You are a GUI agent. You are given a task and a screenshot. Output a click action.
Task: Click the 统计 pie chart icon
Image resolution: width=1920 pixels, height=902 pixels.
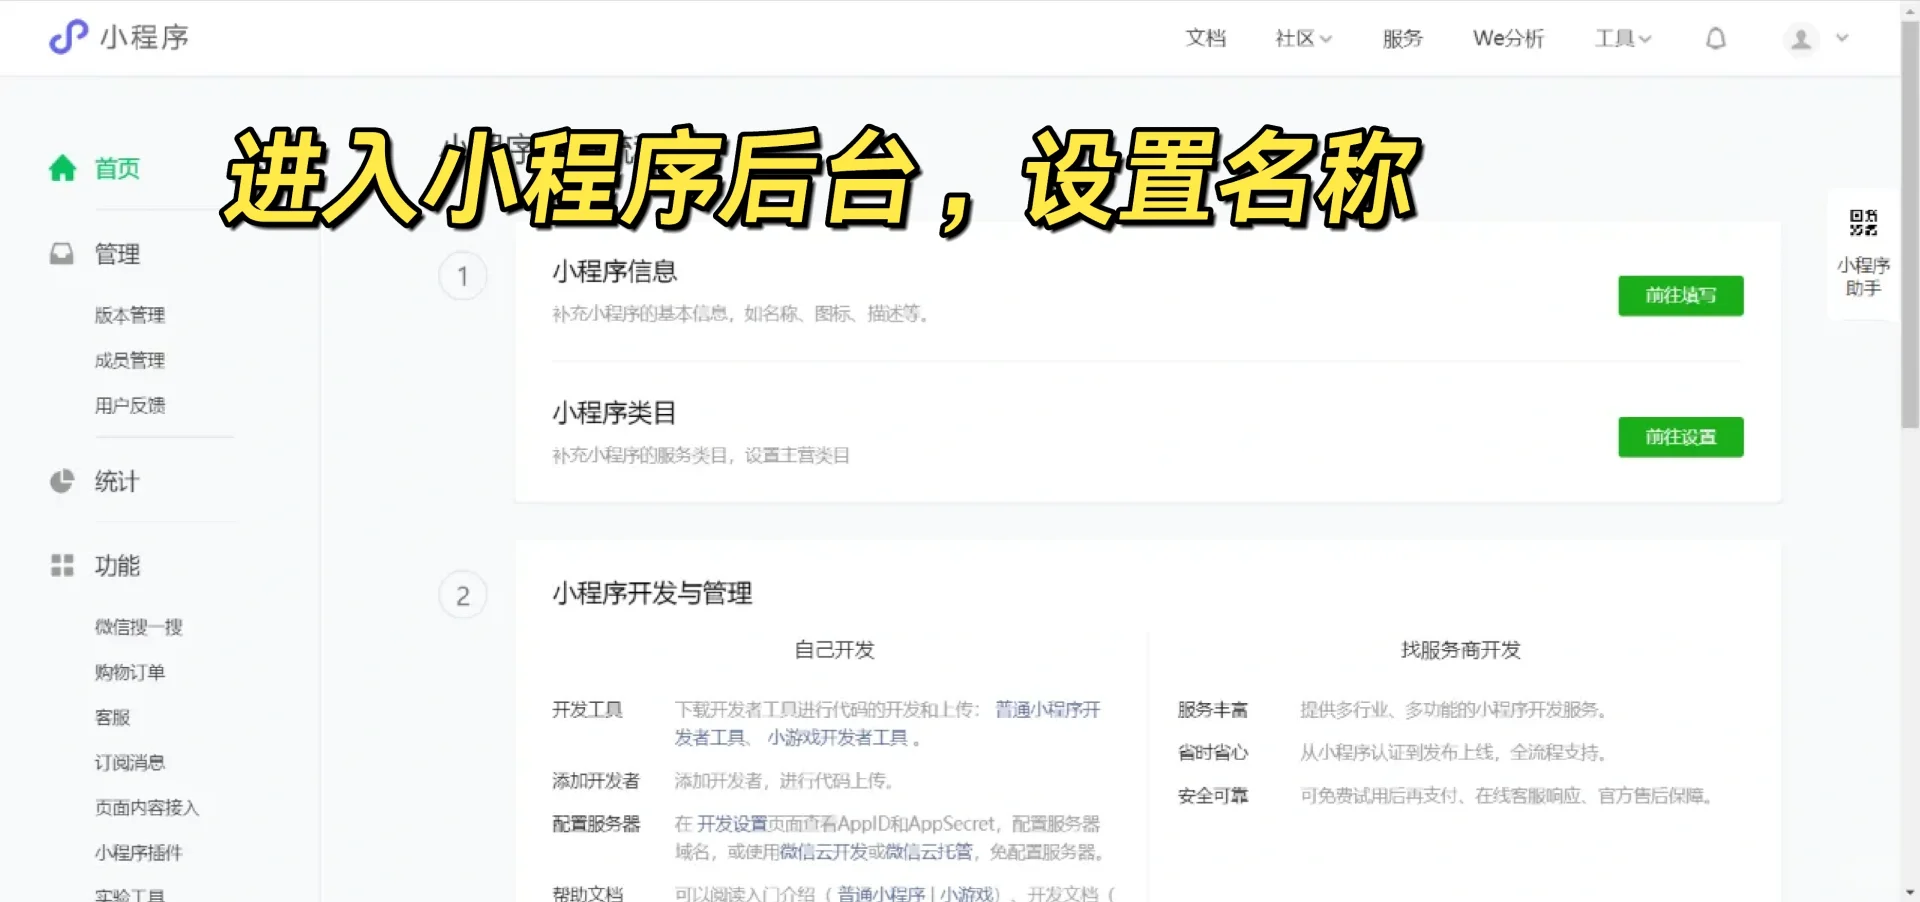62,481
